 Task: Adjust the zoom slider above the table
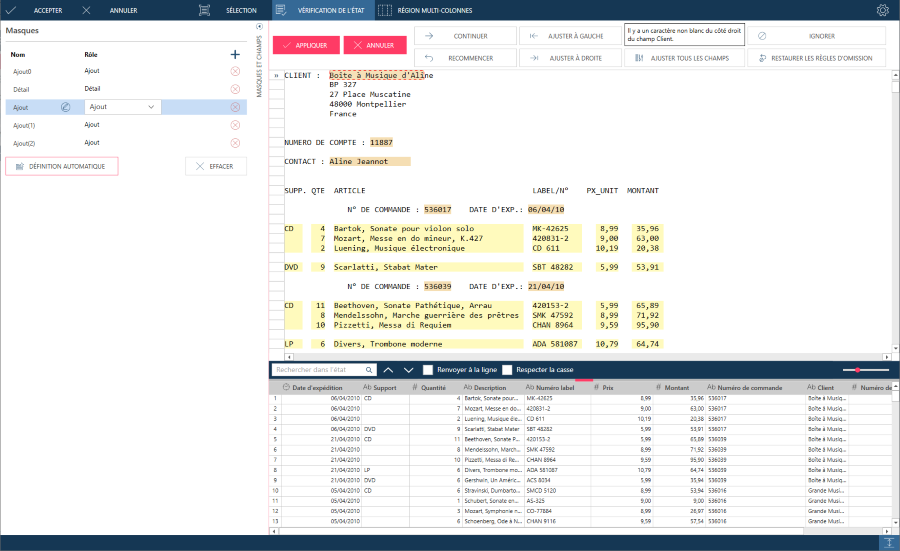click(857, 370)
